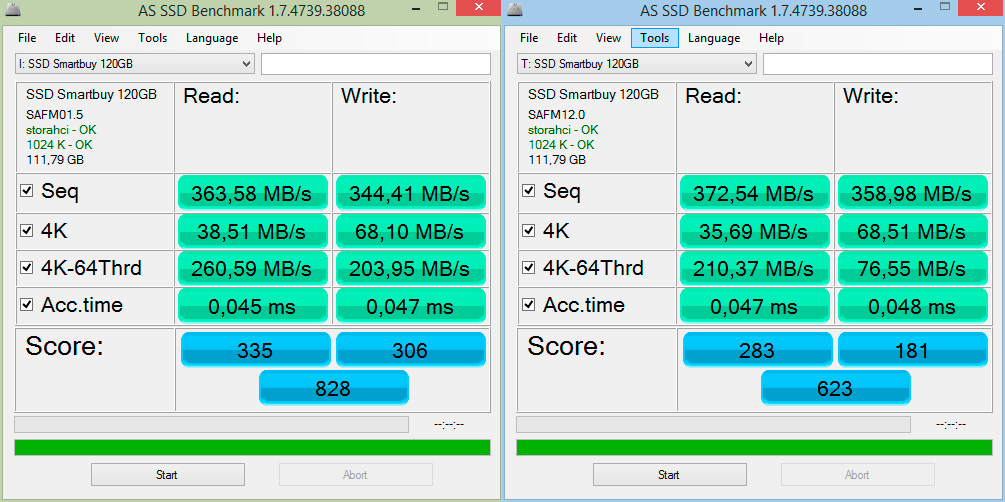Click firmware text SAFM01.5
This screenshot has width=1005, height=502.
tap(54, 115)
